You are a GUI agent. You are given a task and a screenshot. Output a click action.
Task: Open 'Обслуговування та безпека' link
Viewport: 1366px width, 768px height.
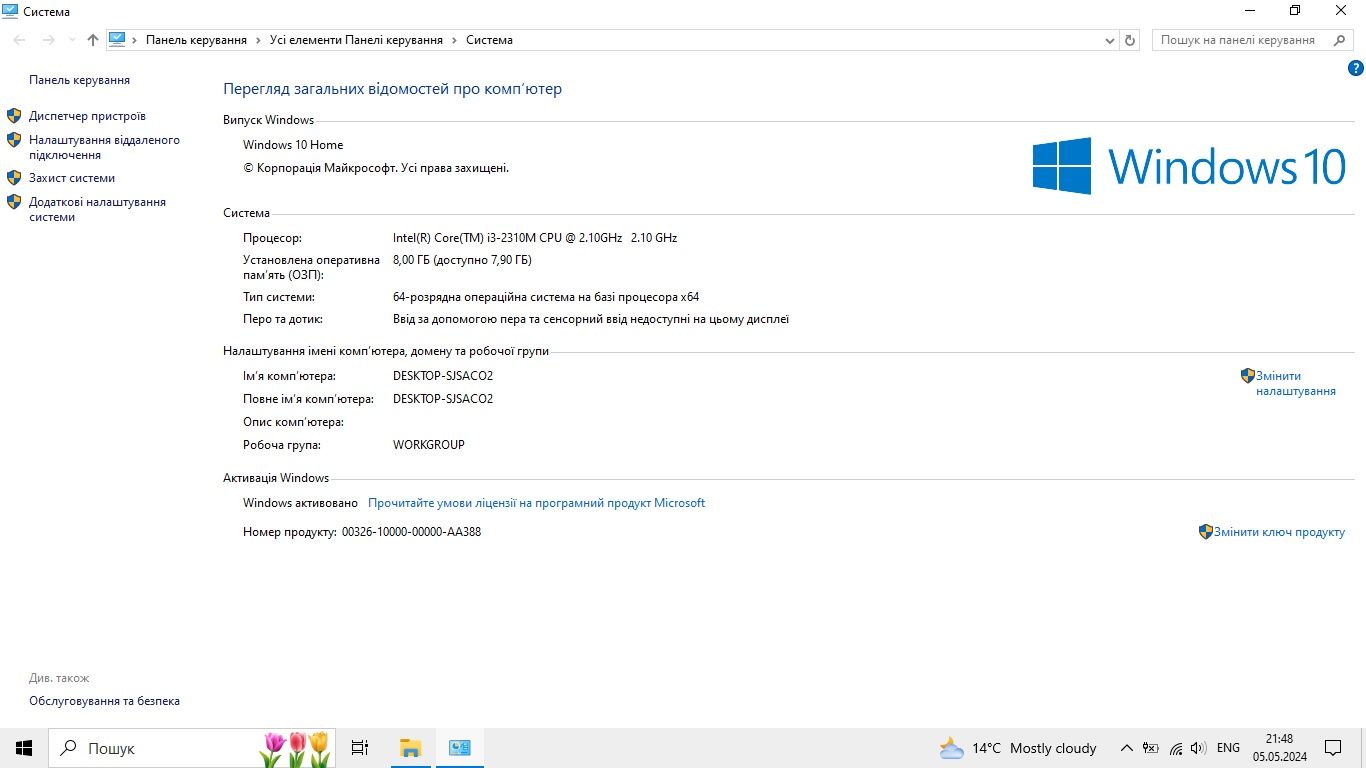tap(104, 701)
